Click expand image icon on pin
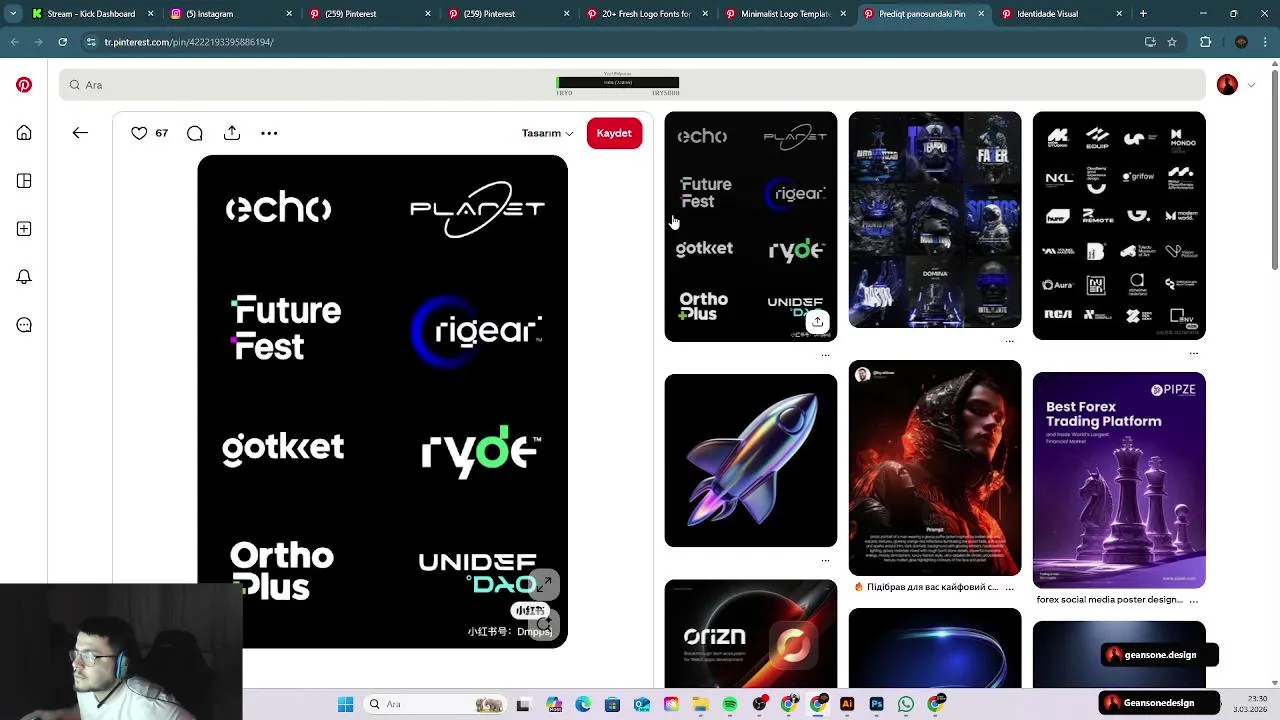The width and height of the screenshot is (1280, 720). [x=543, y=583]
